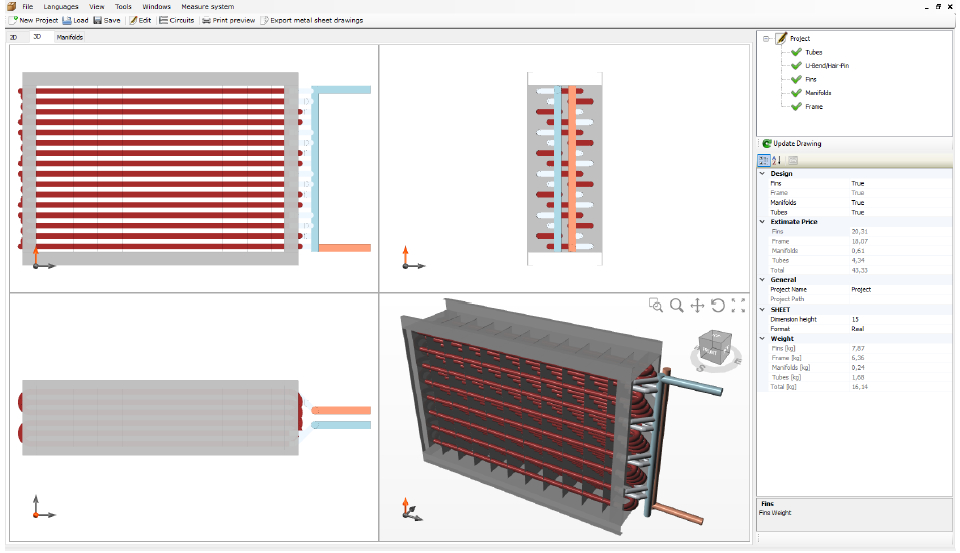
Task: Click the Save disk icon button
Action: tap(97, 20)
